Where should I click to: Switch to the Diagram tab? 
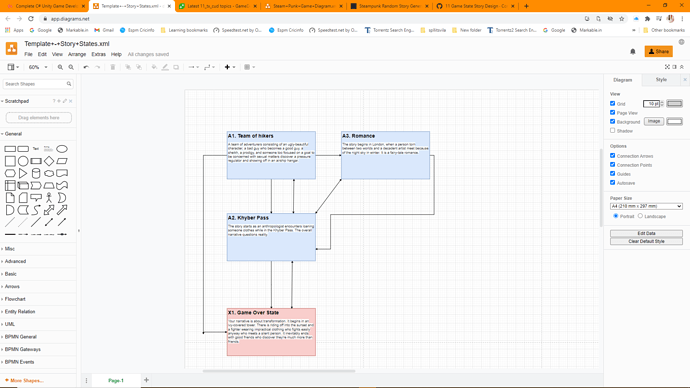[x=623, y=80]
